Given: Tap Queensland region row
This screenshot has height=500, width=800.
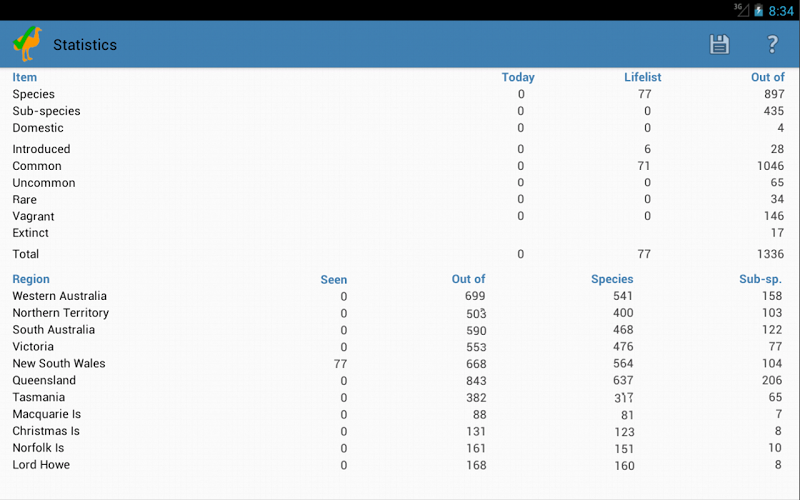Looking at the screenshot, I should [x=397, y=380].
